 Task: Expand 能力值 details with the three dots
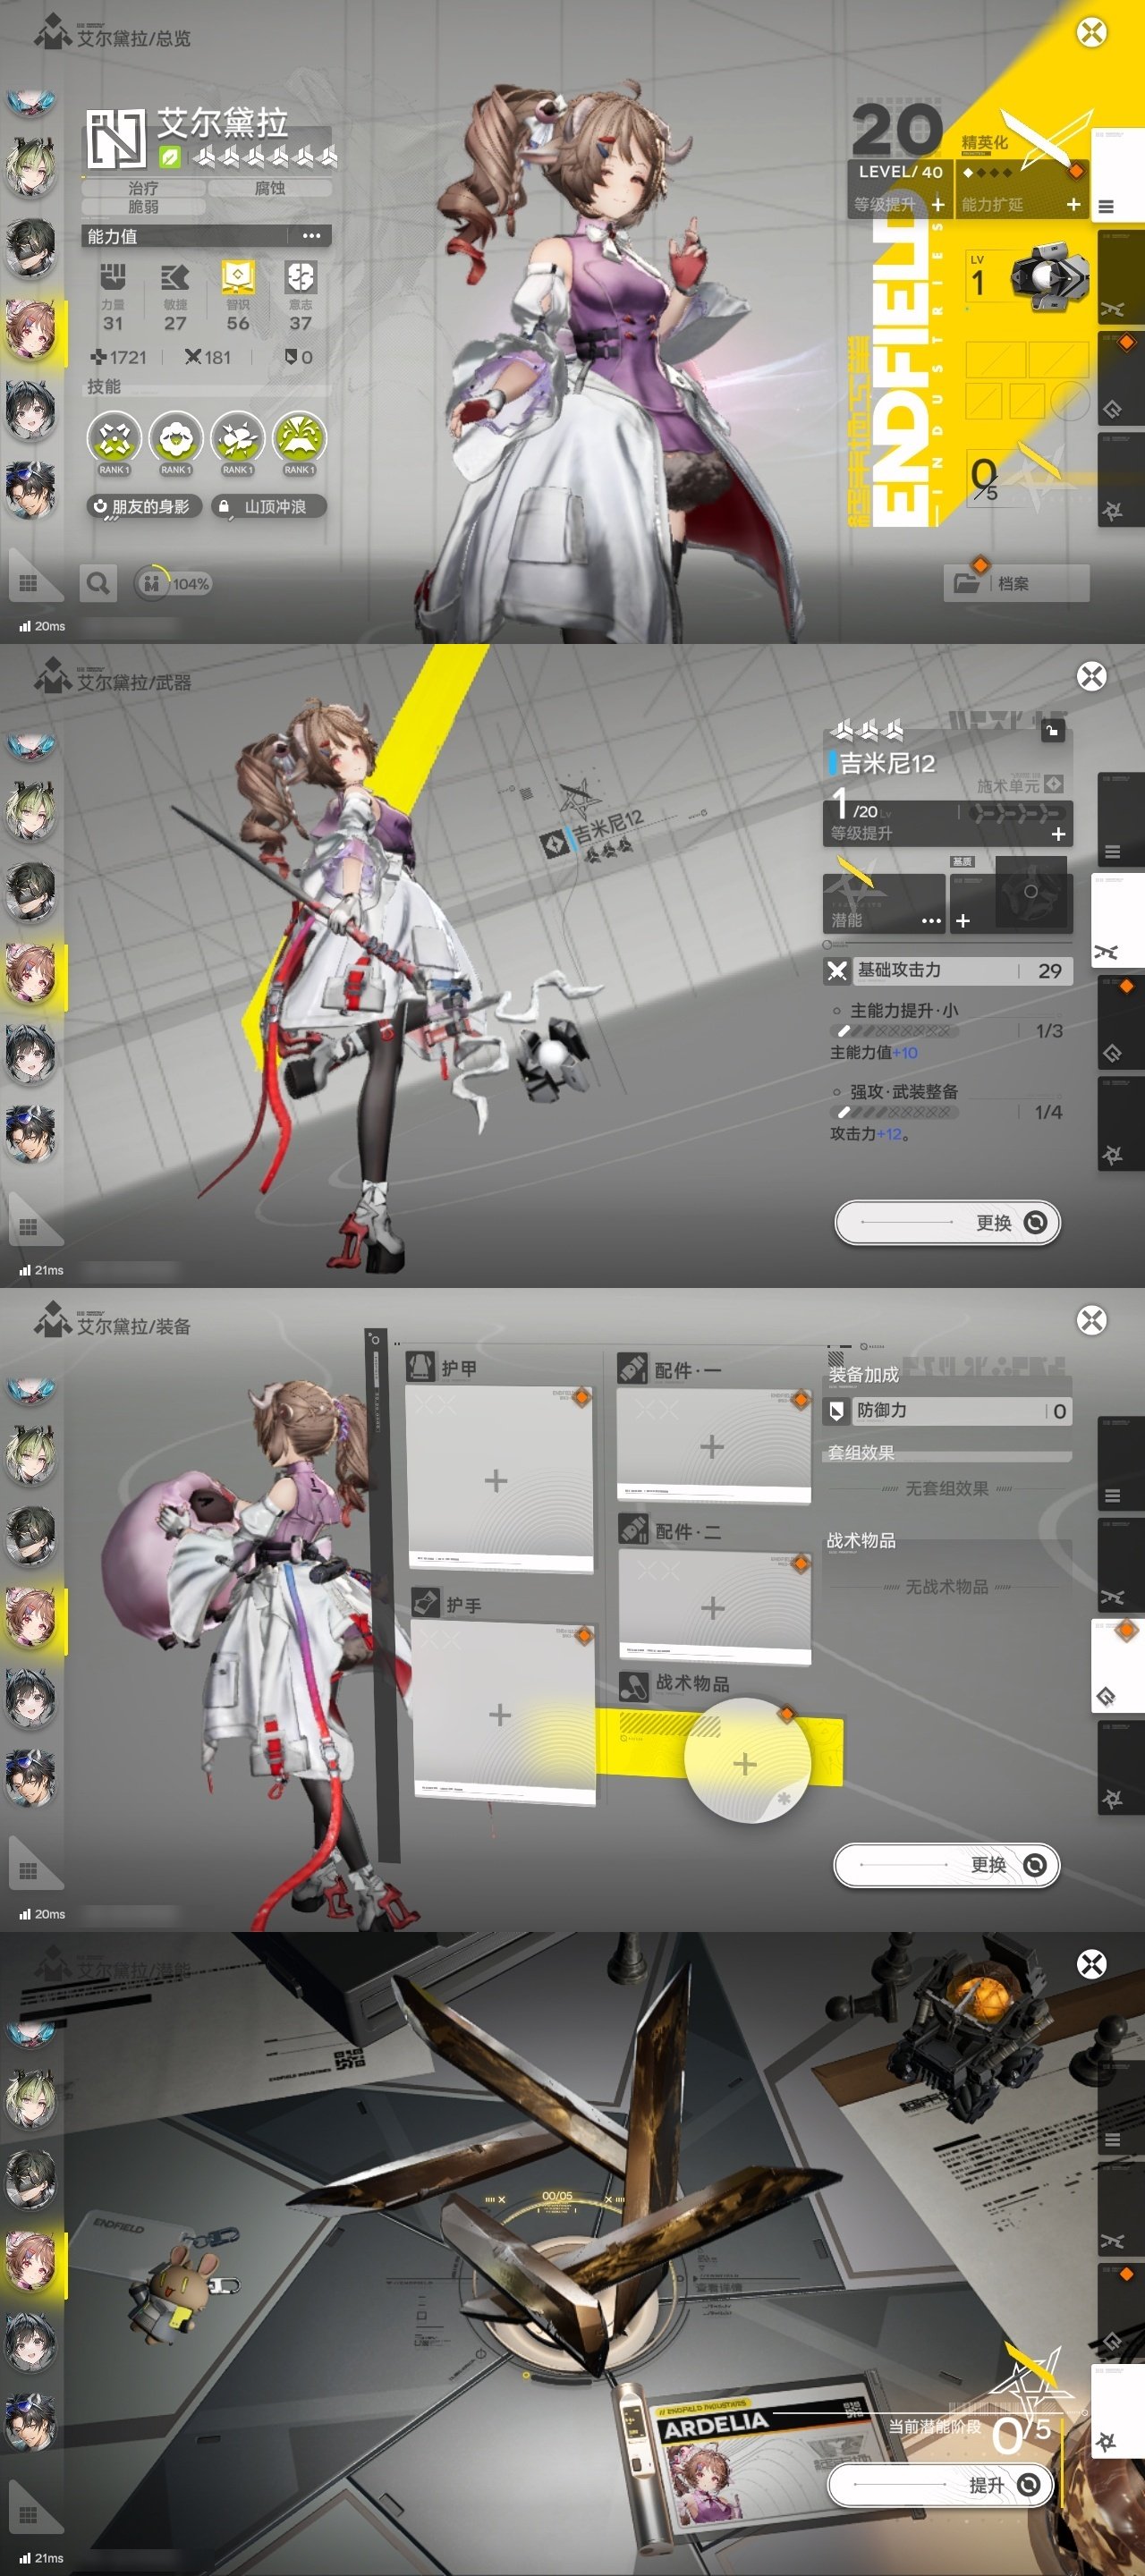click(311, 236)
